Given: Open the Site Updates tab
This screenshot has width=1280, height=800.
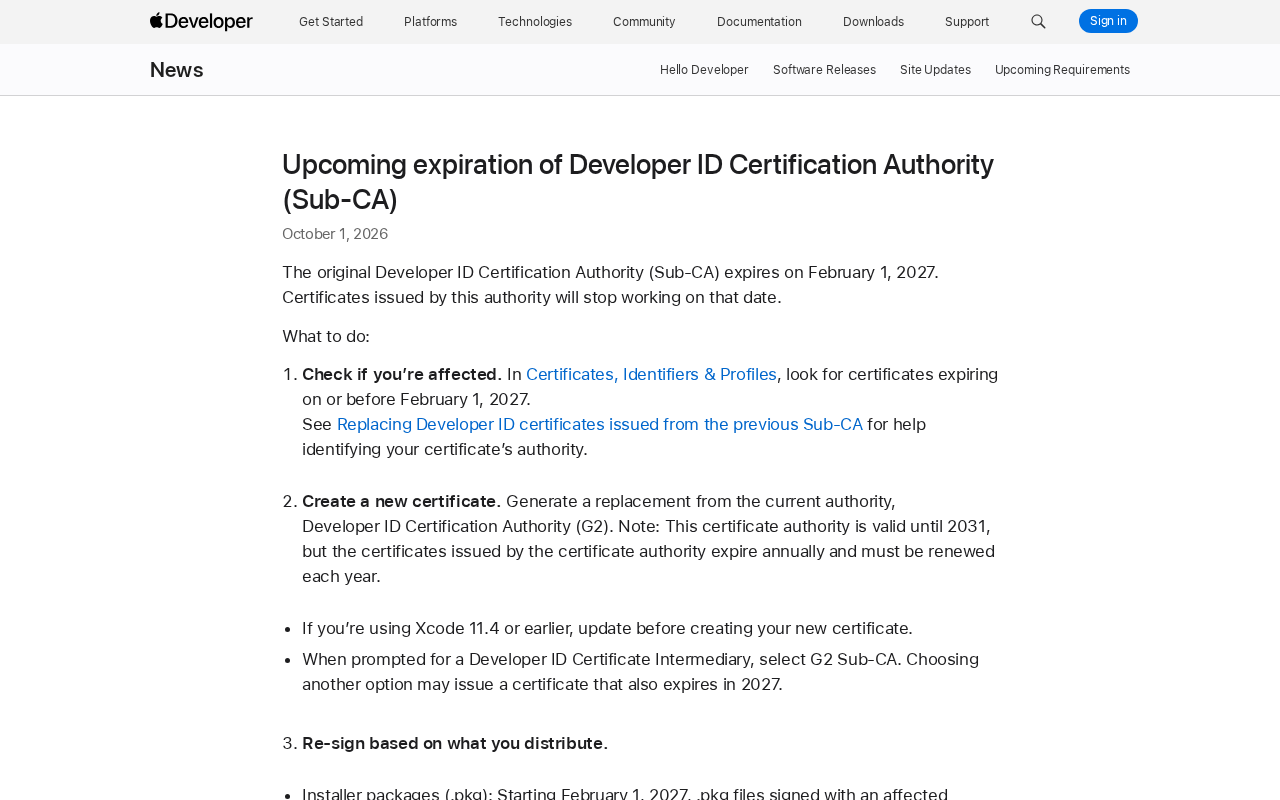Looking at the screenshot, I should pyautogui.click(x=935, y=70).
